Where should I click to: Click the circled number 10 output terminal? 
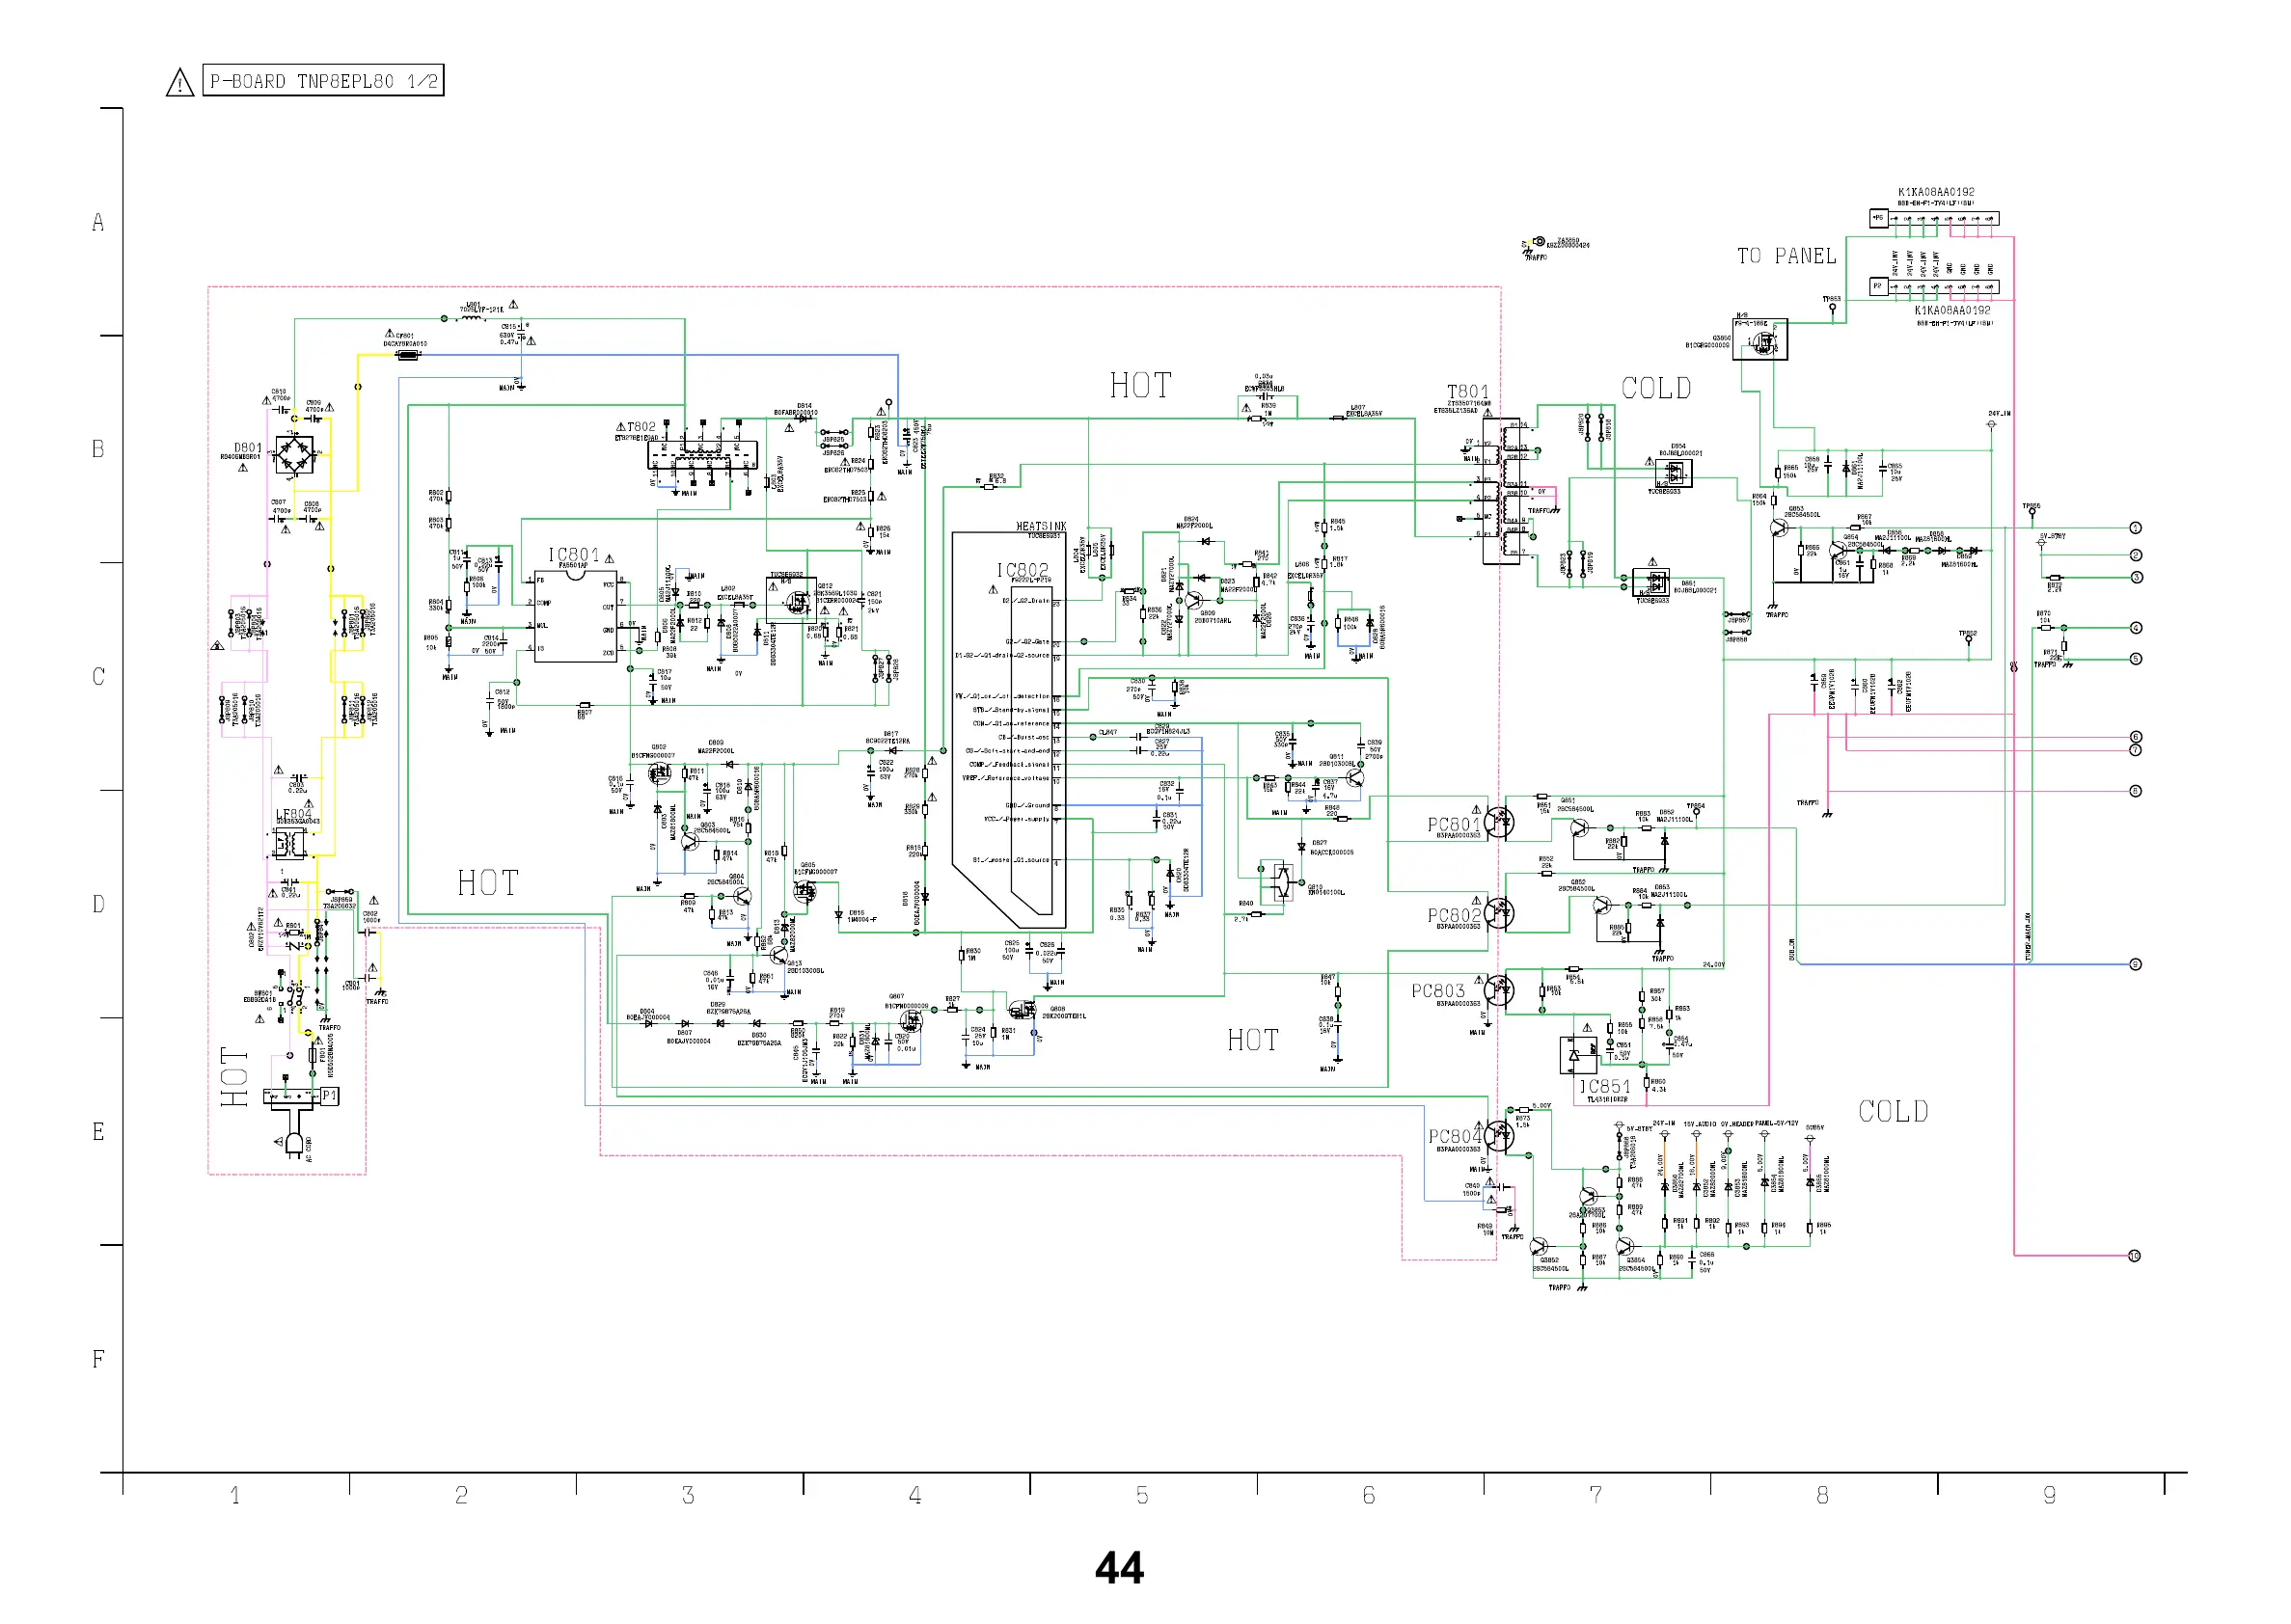point(2133,1256)
